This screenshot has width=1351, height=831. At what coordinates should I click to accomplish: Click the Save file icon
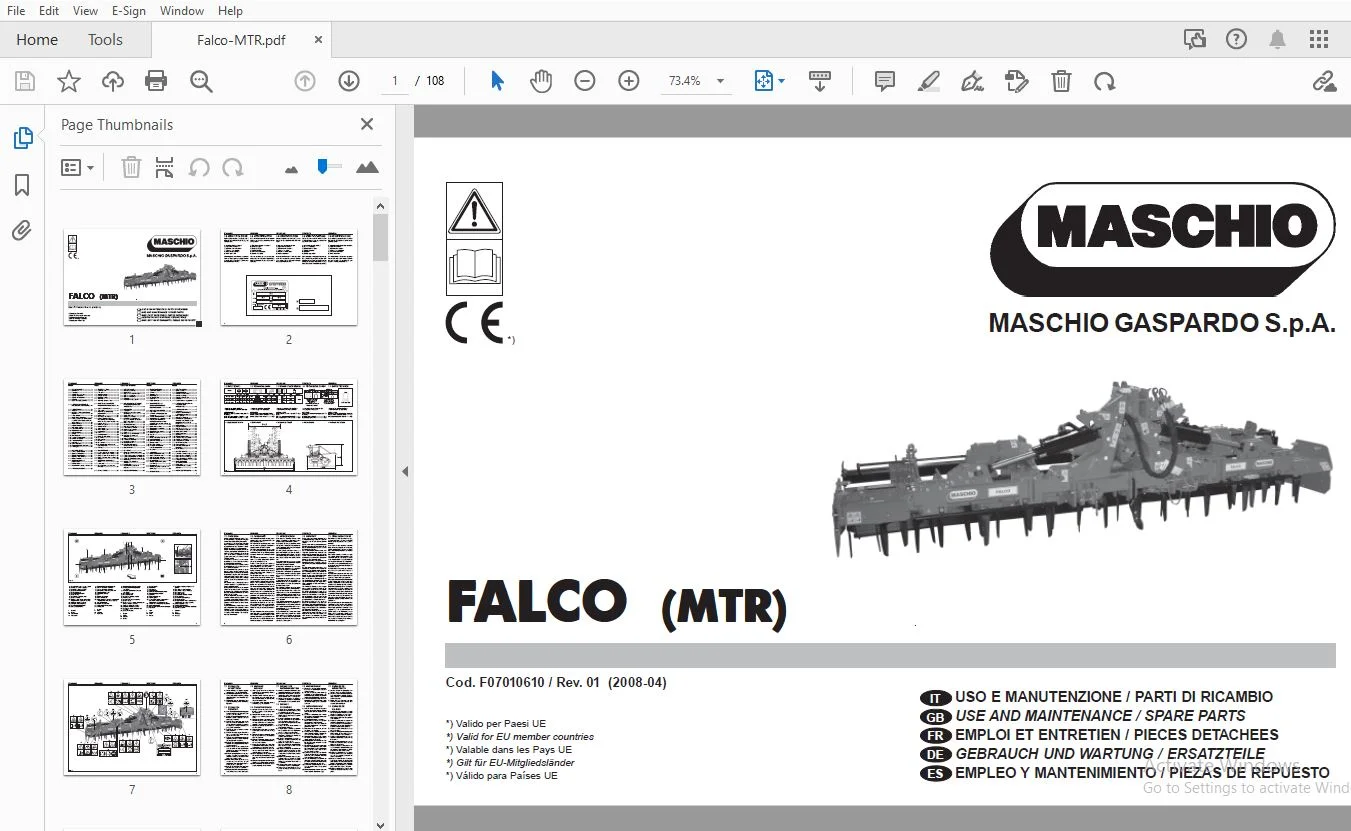tap(25, 81)
